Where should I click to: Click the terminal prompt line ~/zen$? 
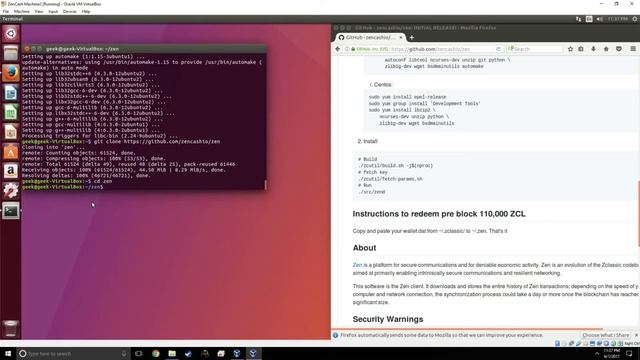click(63, 187)
